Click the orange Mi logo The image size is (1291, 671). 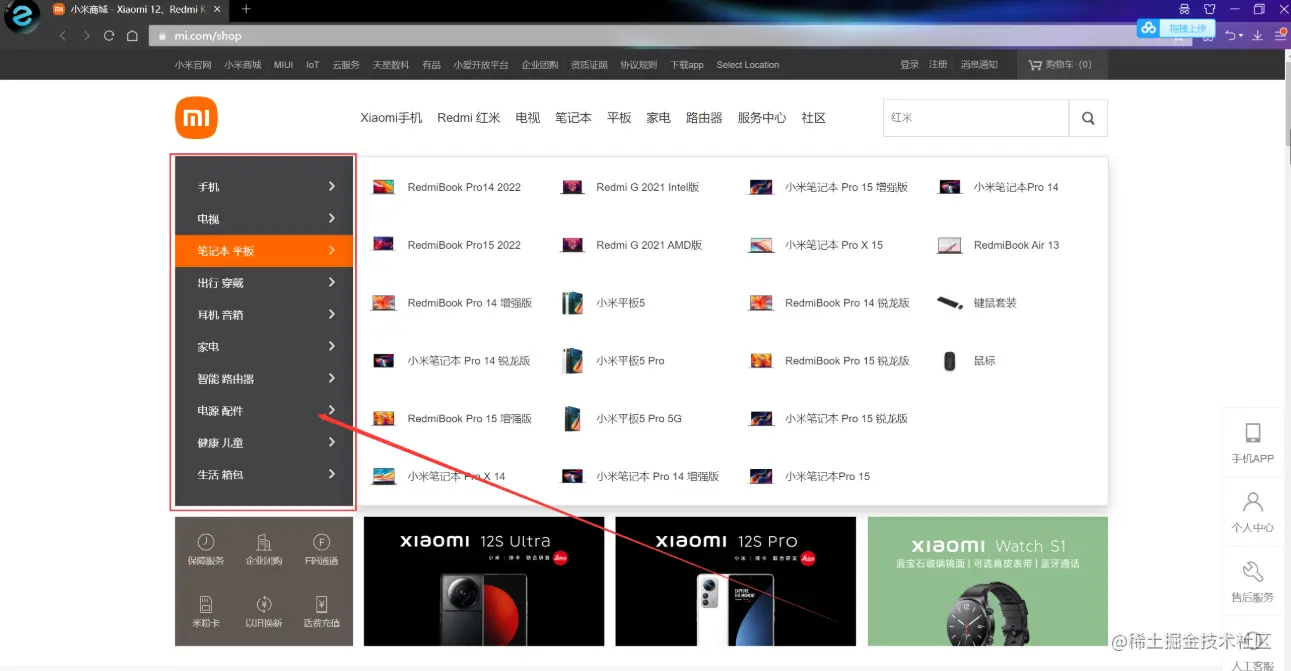(196, 118)
